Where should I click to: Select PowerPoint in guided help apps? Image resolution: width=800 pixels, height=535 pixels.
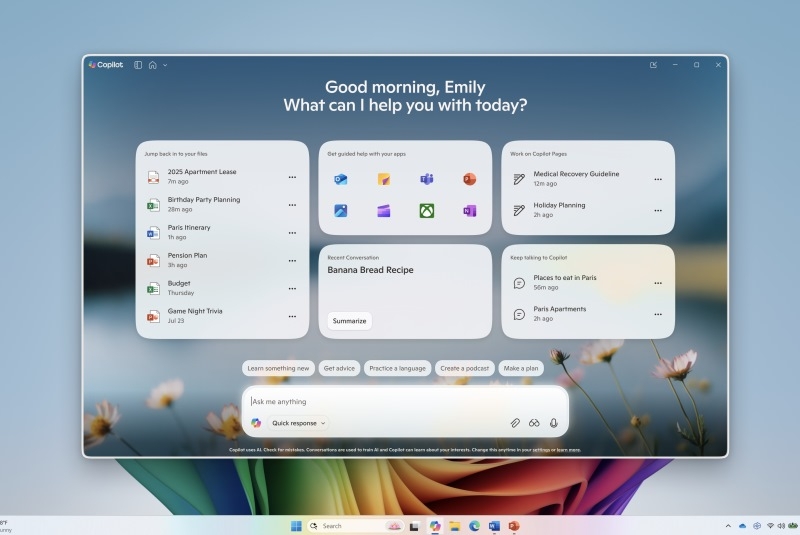pos(469,179)
